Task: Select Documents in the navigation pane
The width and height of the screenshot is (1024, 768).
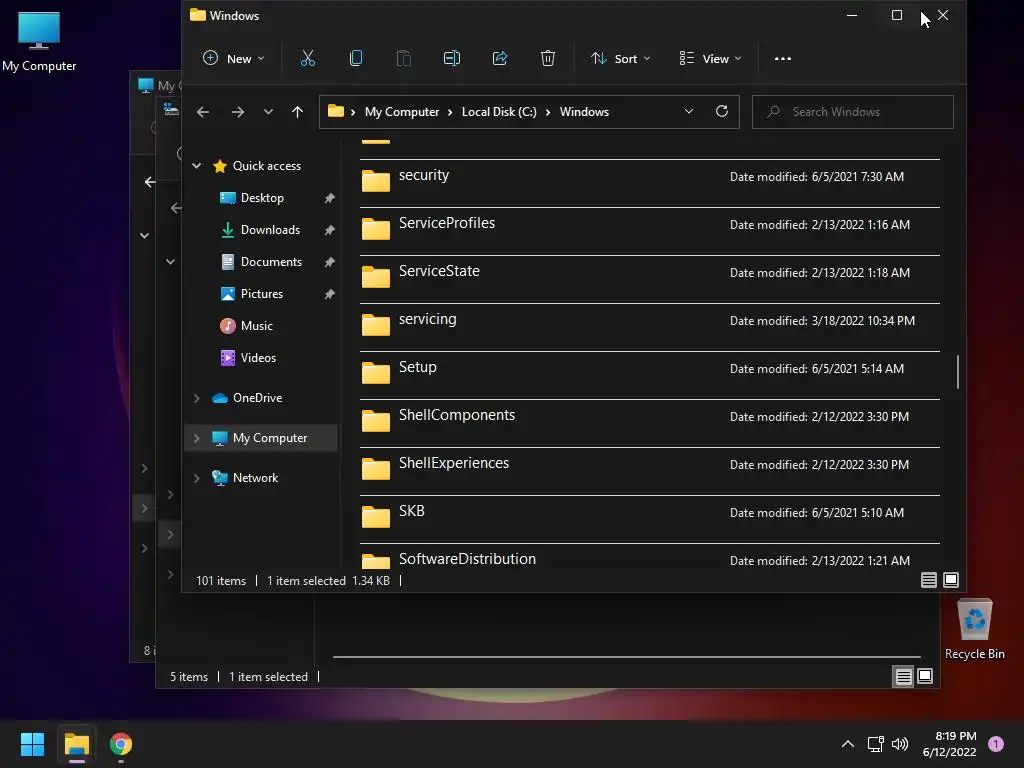Action: [x=271, y=262]
